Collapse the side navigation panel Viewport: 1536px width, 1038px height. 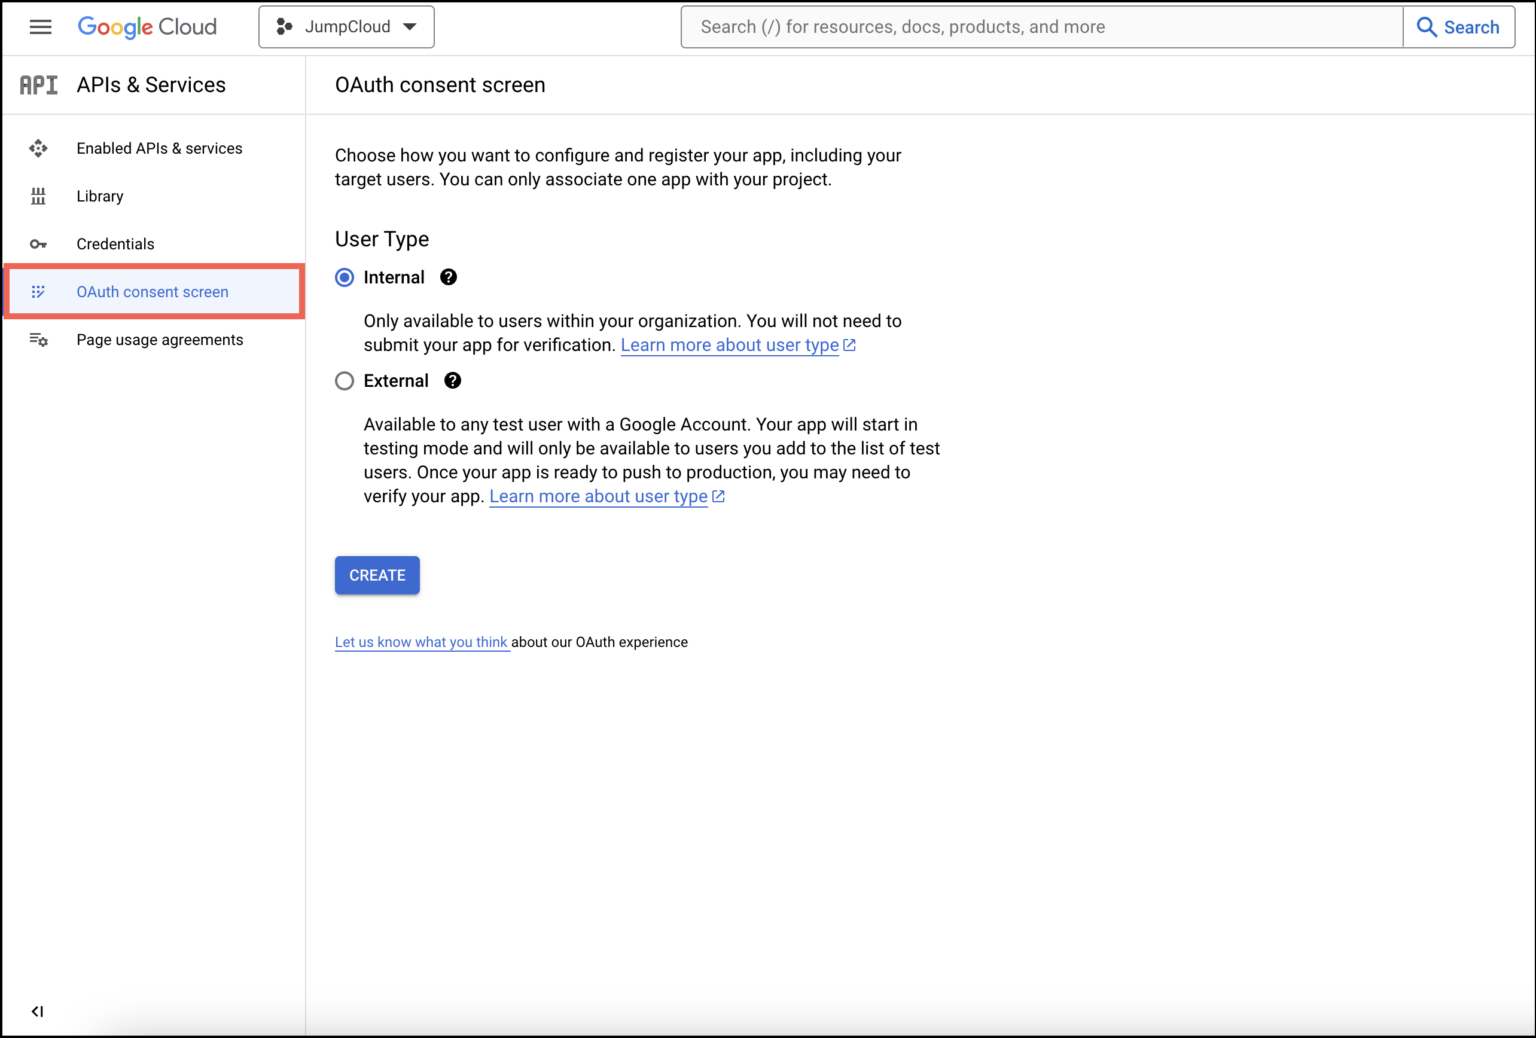[37, 1011]
